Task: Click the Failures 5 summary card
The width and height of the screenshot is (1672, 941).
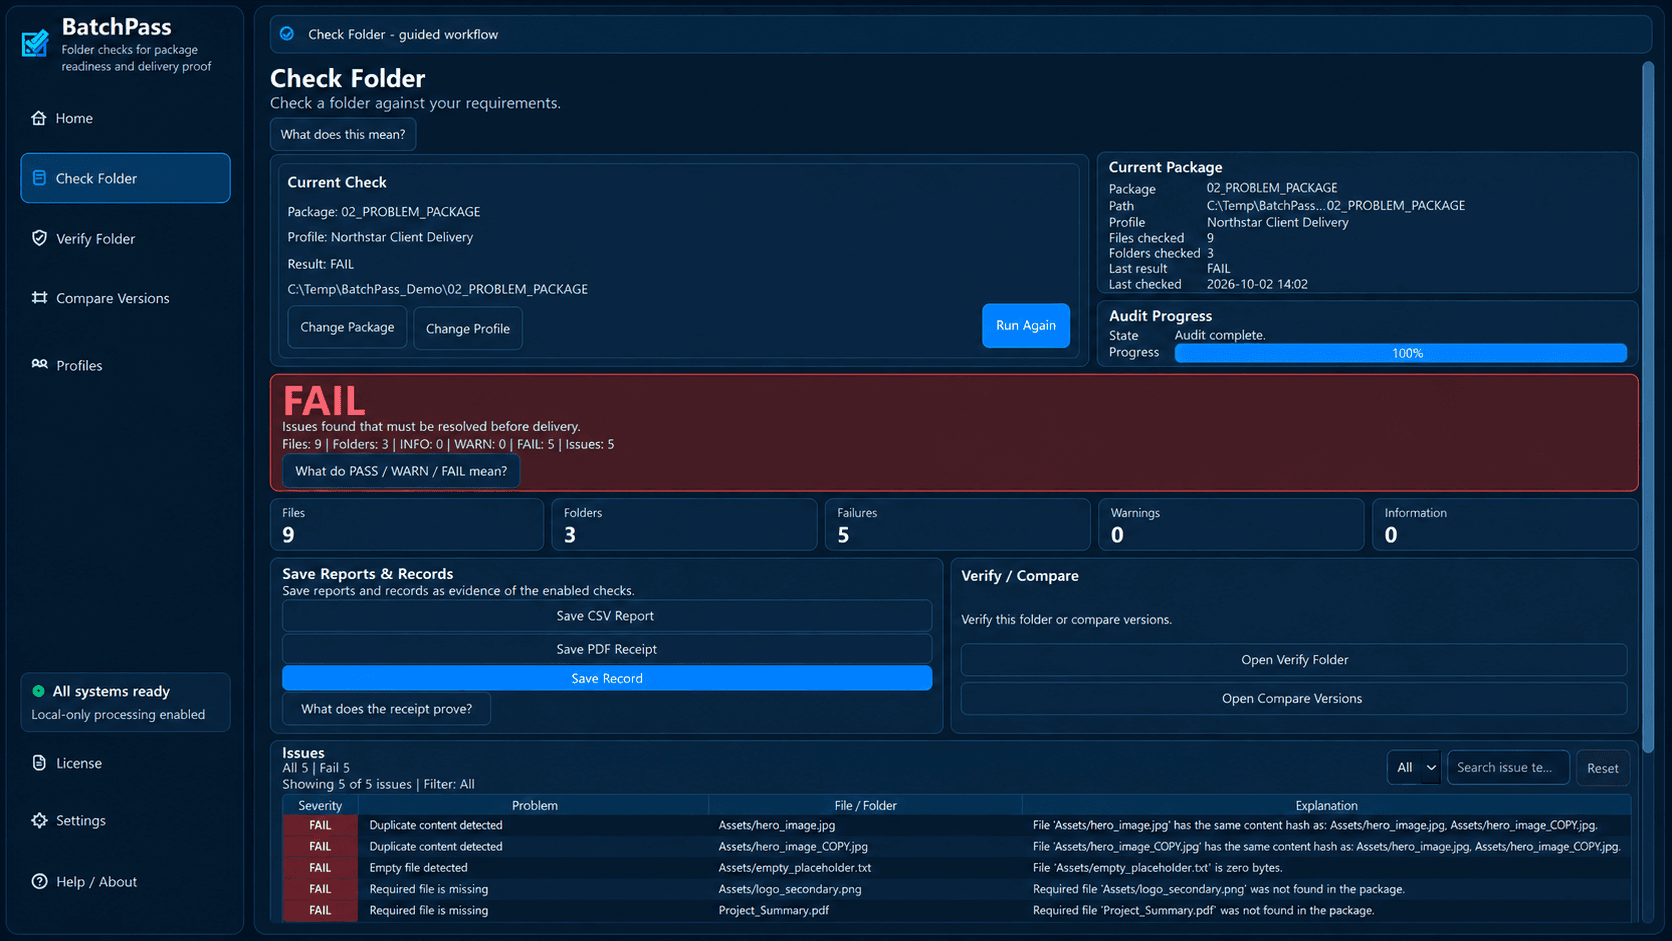Action: click(x=957, y=525)
